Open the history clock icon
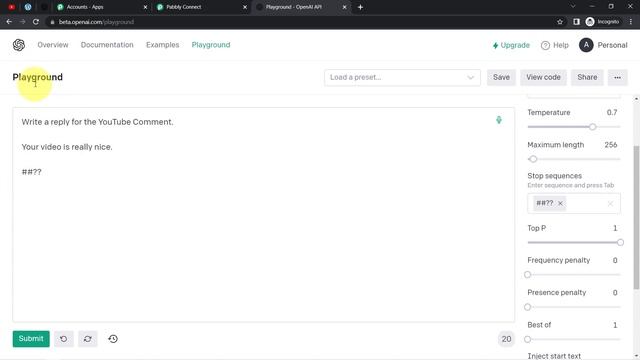The image size is (640, 360). (x=113, y=339)
